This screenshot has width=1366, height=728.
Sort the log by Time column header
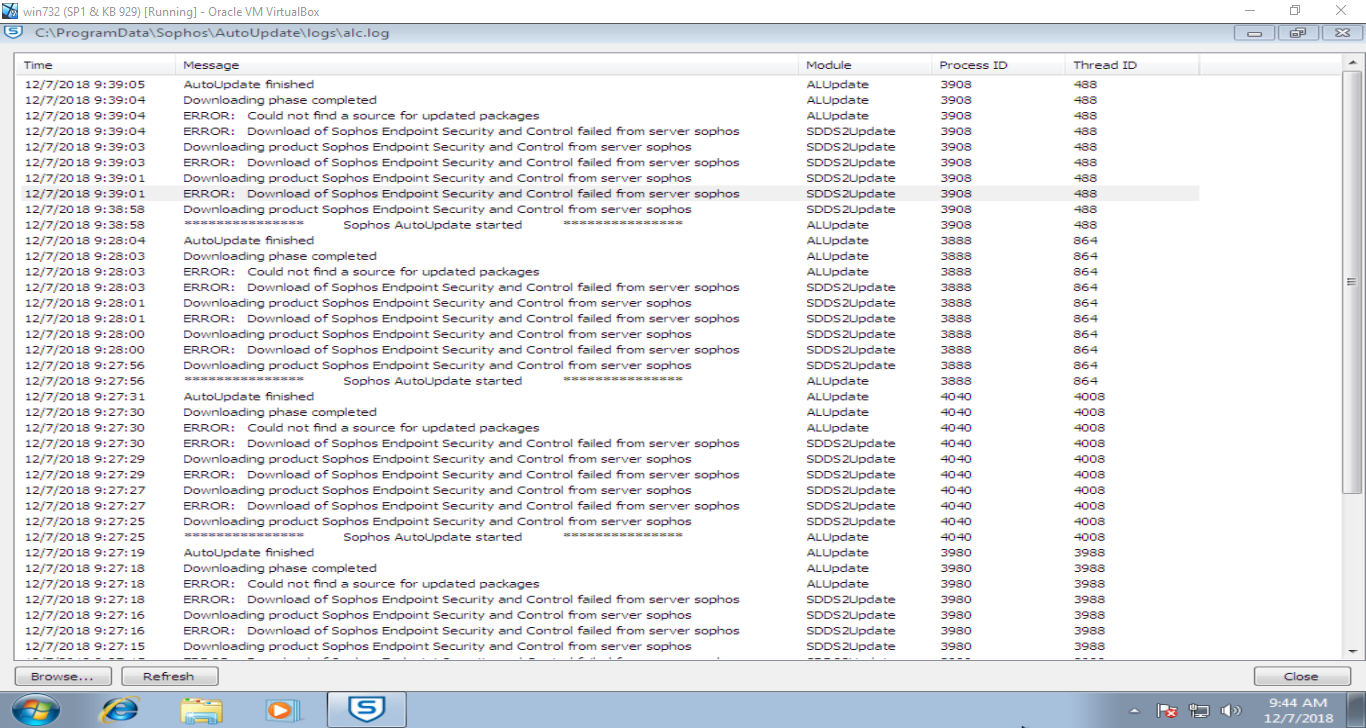pyautogui.click(x=97, y=65)
